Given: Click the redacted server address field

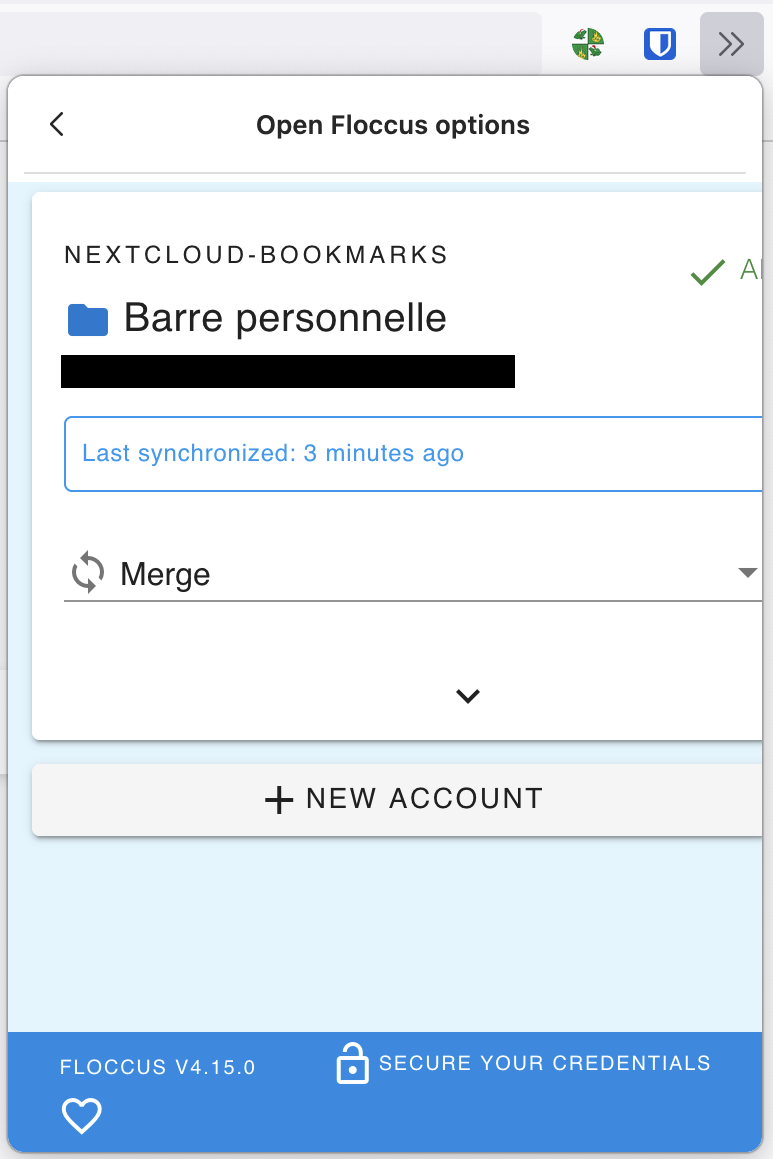Looking at the screenshot, I should coord(289,371).
